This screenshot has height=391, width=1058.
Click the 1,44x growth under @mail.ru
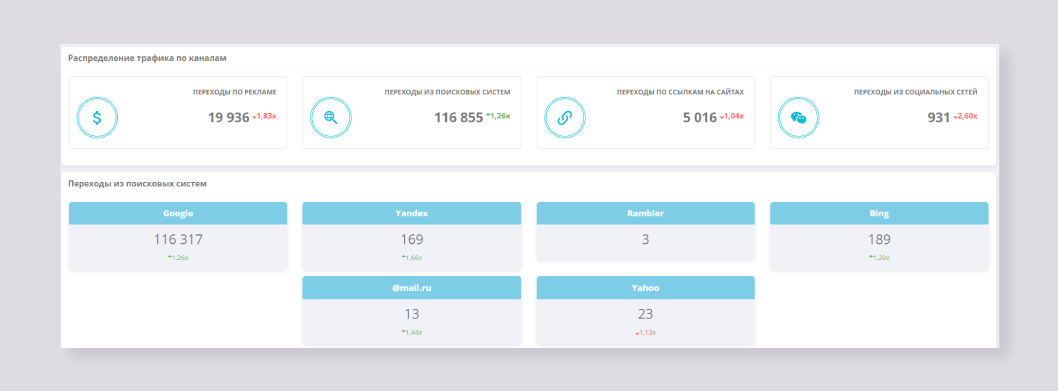point(412,332)
